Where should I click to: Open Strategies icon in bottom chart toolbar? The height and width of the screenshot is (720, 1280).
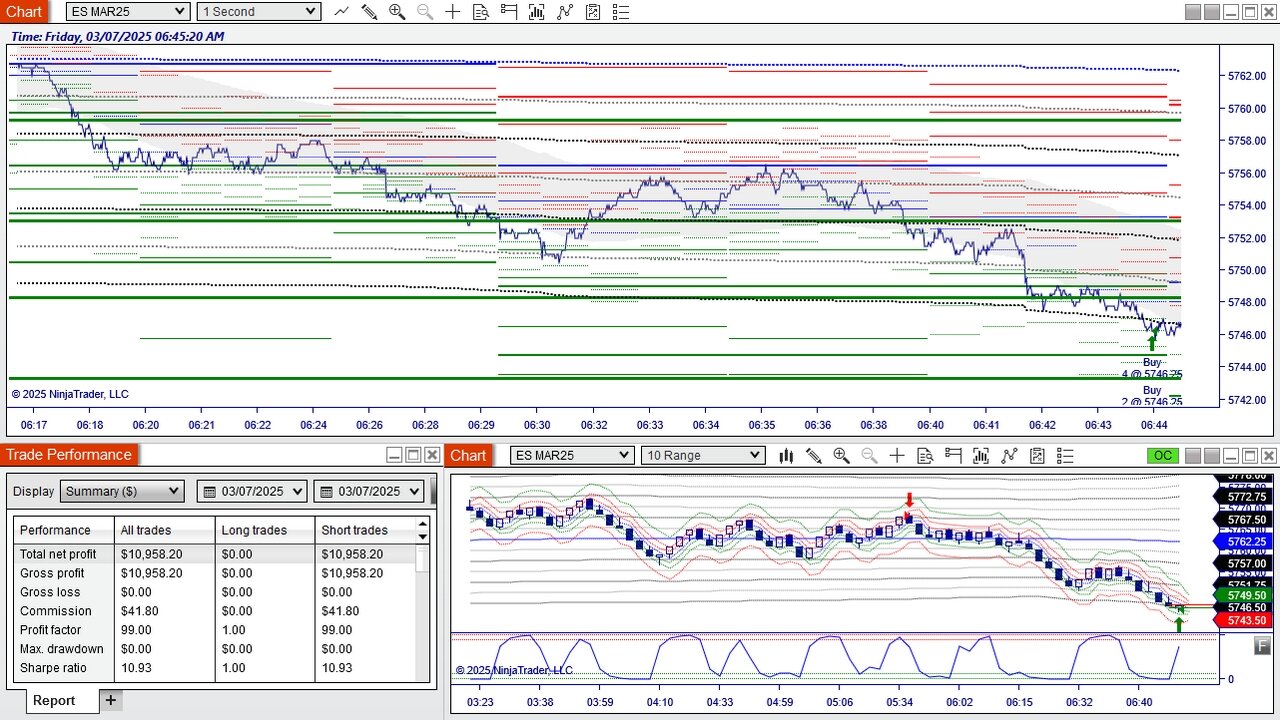(x=1037, y=456)
